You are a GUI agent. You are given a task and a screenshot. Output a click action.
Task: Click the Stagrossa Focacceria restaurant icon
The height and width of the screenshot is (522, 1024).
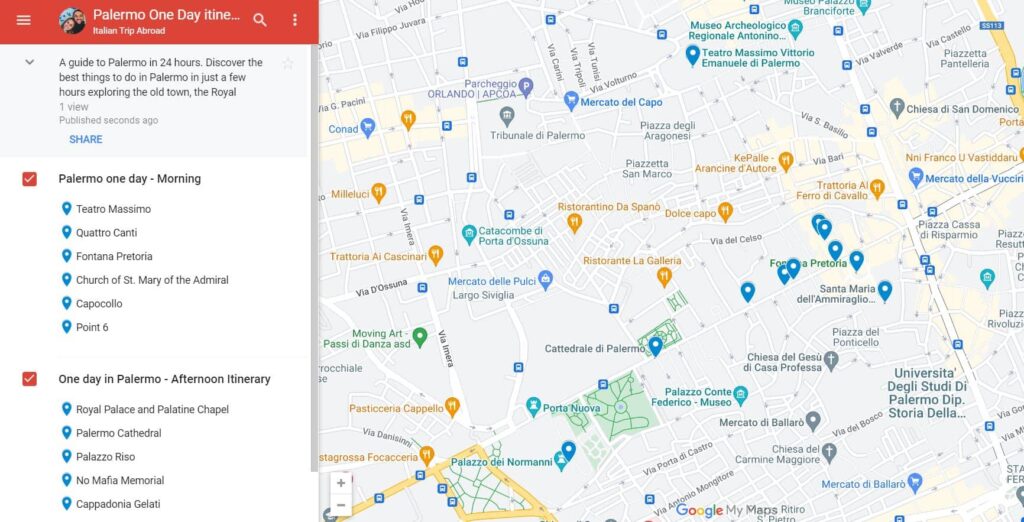(x=426, y=454)
